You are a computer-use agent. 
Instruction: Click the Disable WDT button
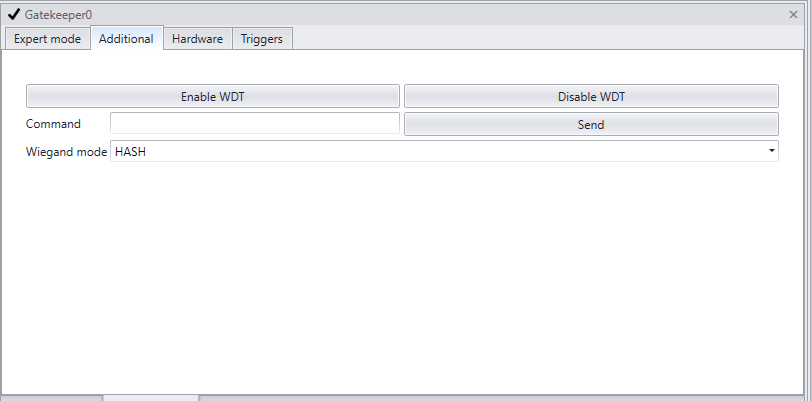pyautogui.click(x=591, y=96)
